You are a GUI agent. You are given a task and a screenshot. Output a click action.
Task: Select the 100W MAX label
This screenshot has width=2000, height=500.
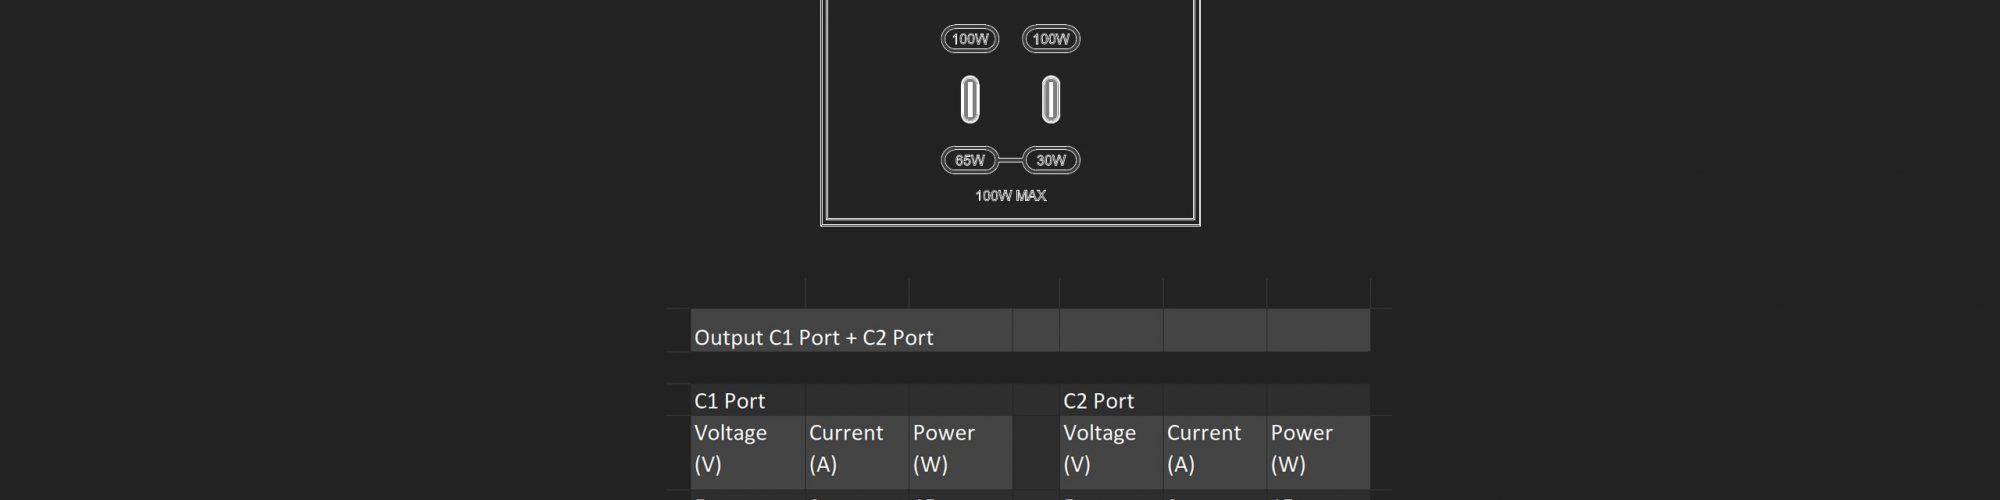pyautogui.click(x=1010, y=196)
